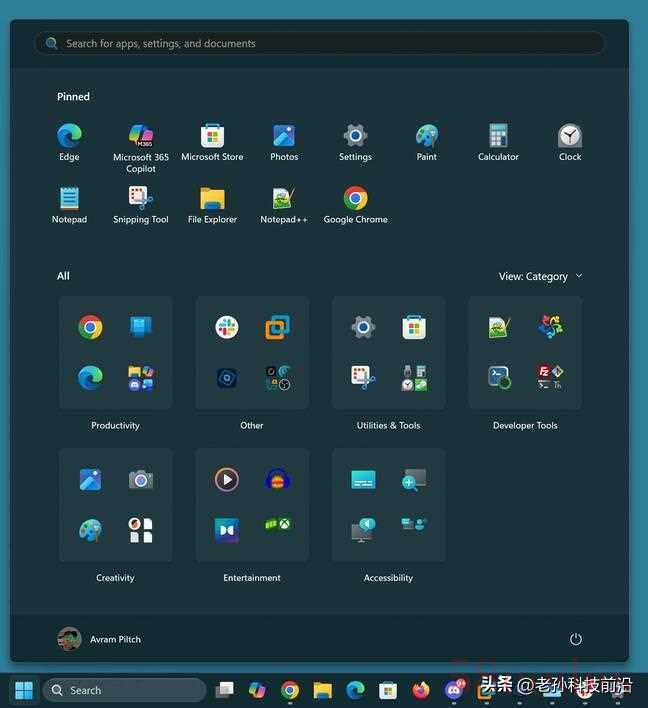Open Snipping Tool in Utilities & Tools
Viewport: 648px width, 708px height.
(x=363, y=377)
